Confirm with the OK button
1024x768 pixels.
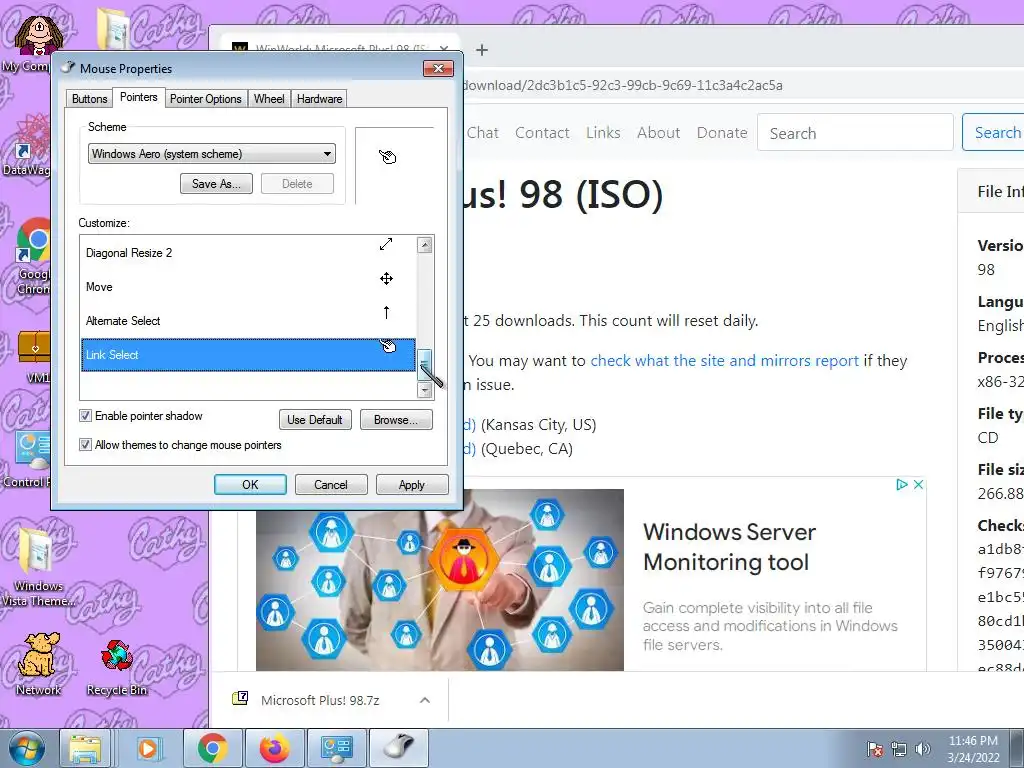coord(250,485)
